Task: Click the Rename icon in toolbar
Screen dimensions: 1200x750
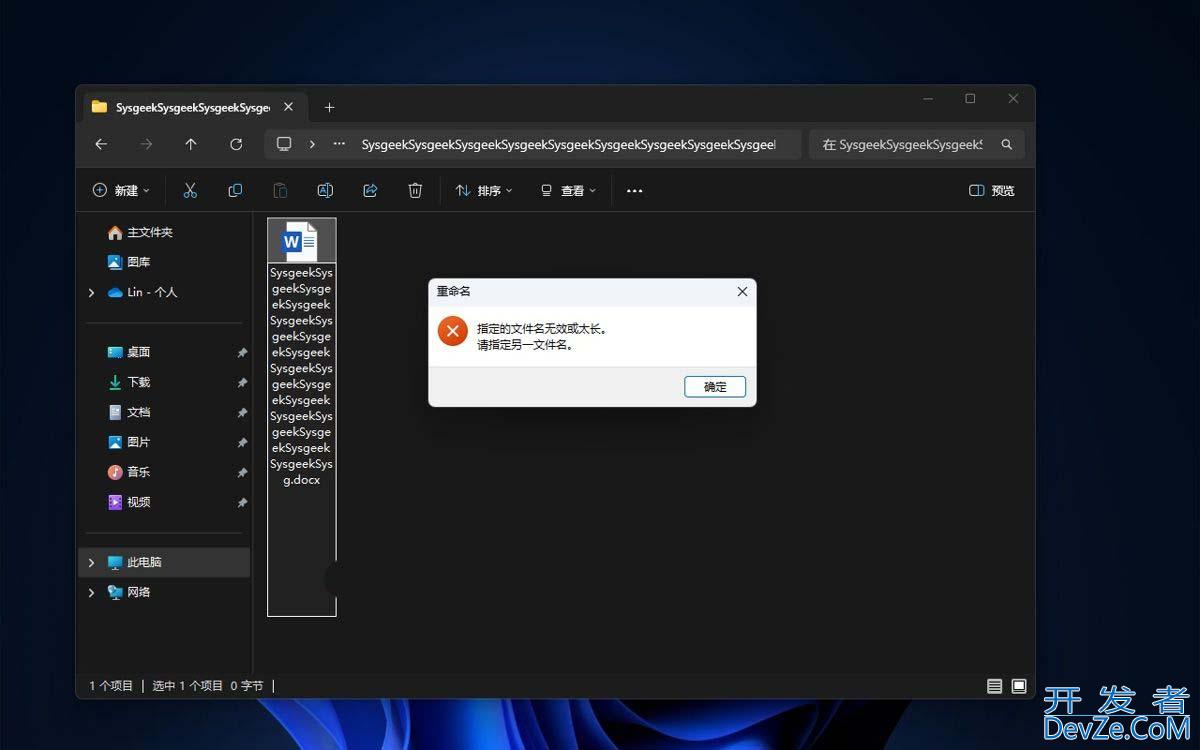Action: pyautogui.click(x=325, y=190)
